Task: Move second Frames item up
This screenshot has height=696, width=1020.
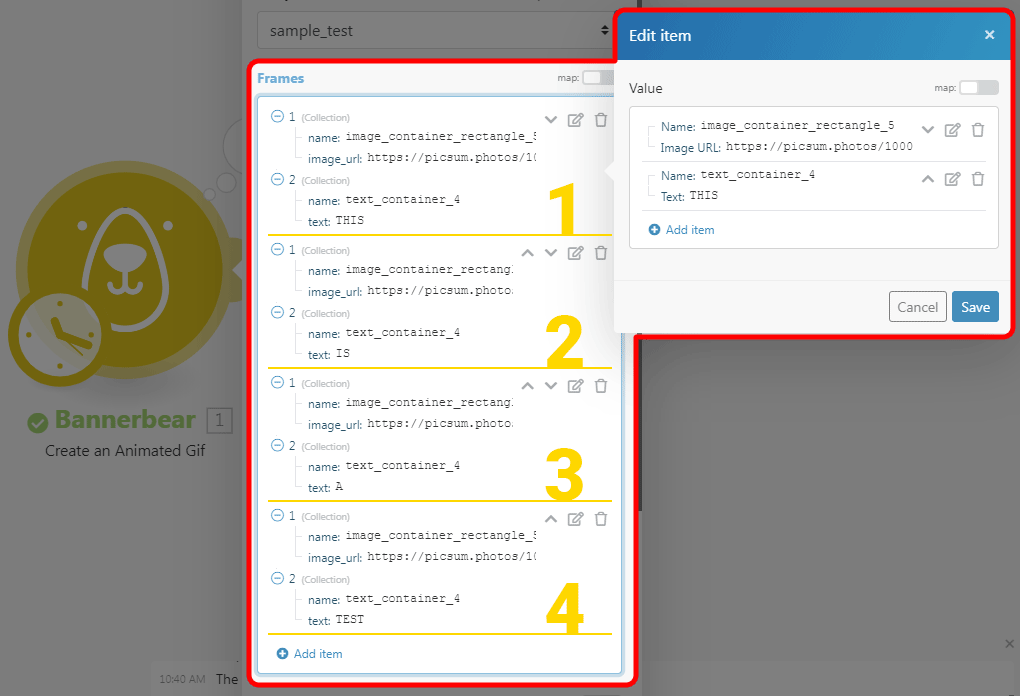Action: click(528, 253)
